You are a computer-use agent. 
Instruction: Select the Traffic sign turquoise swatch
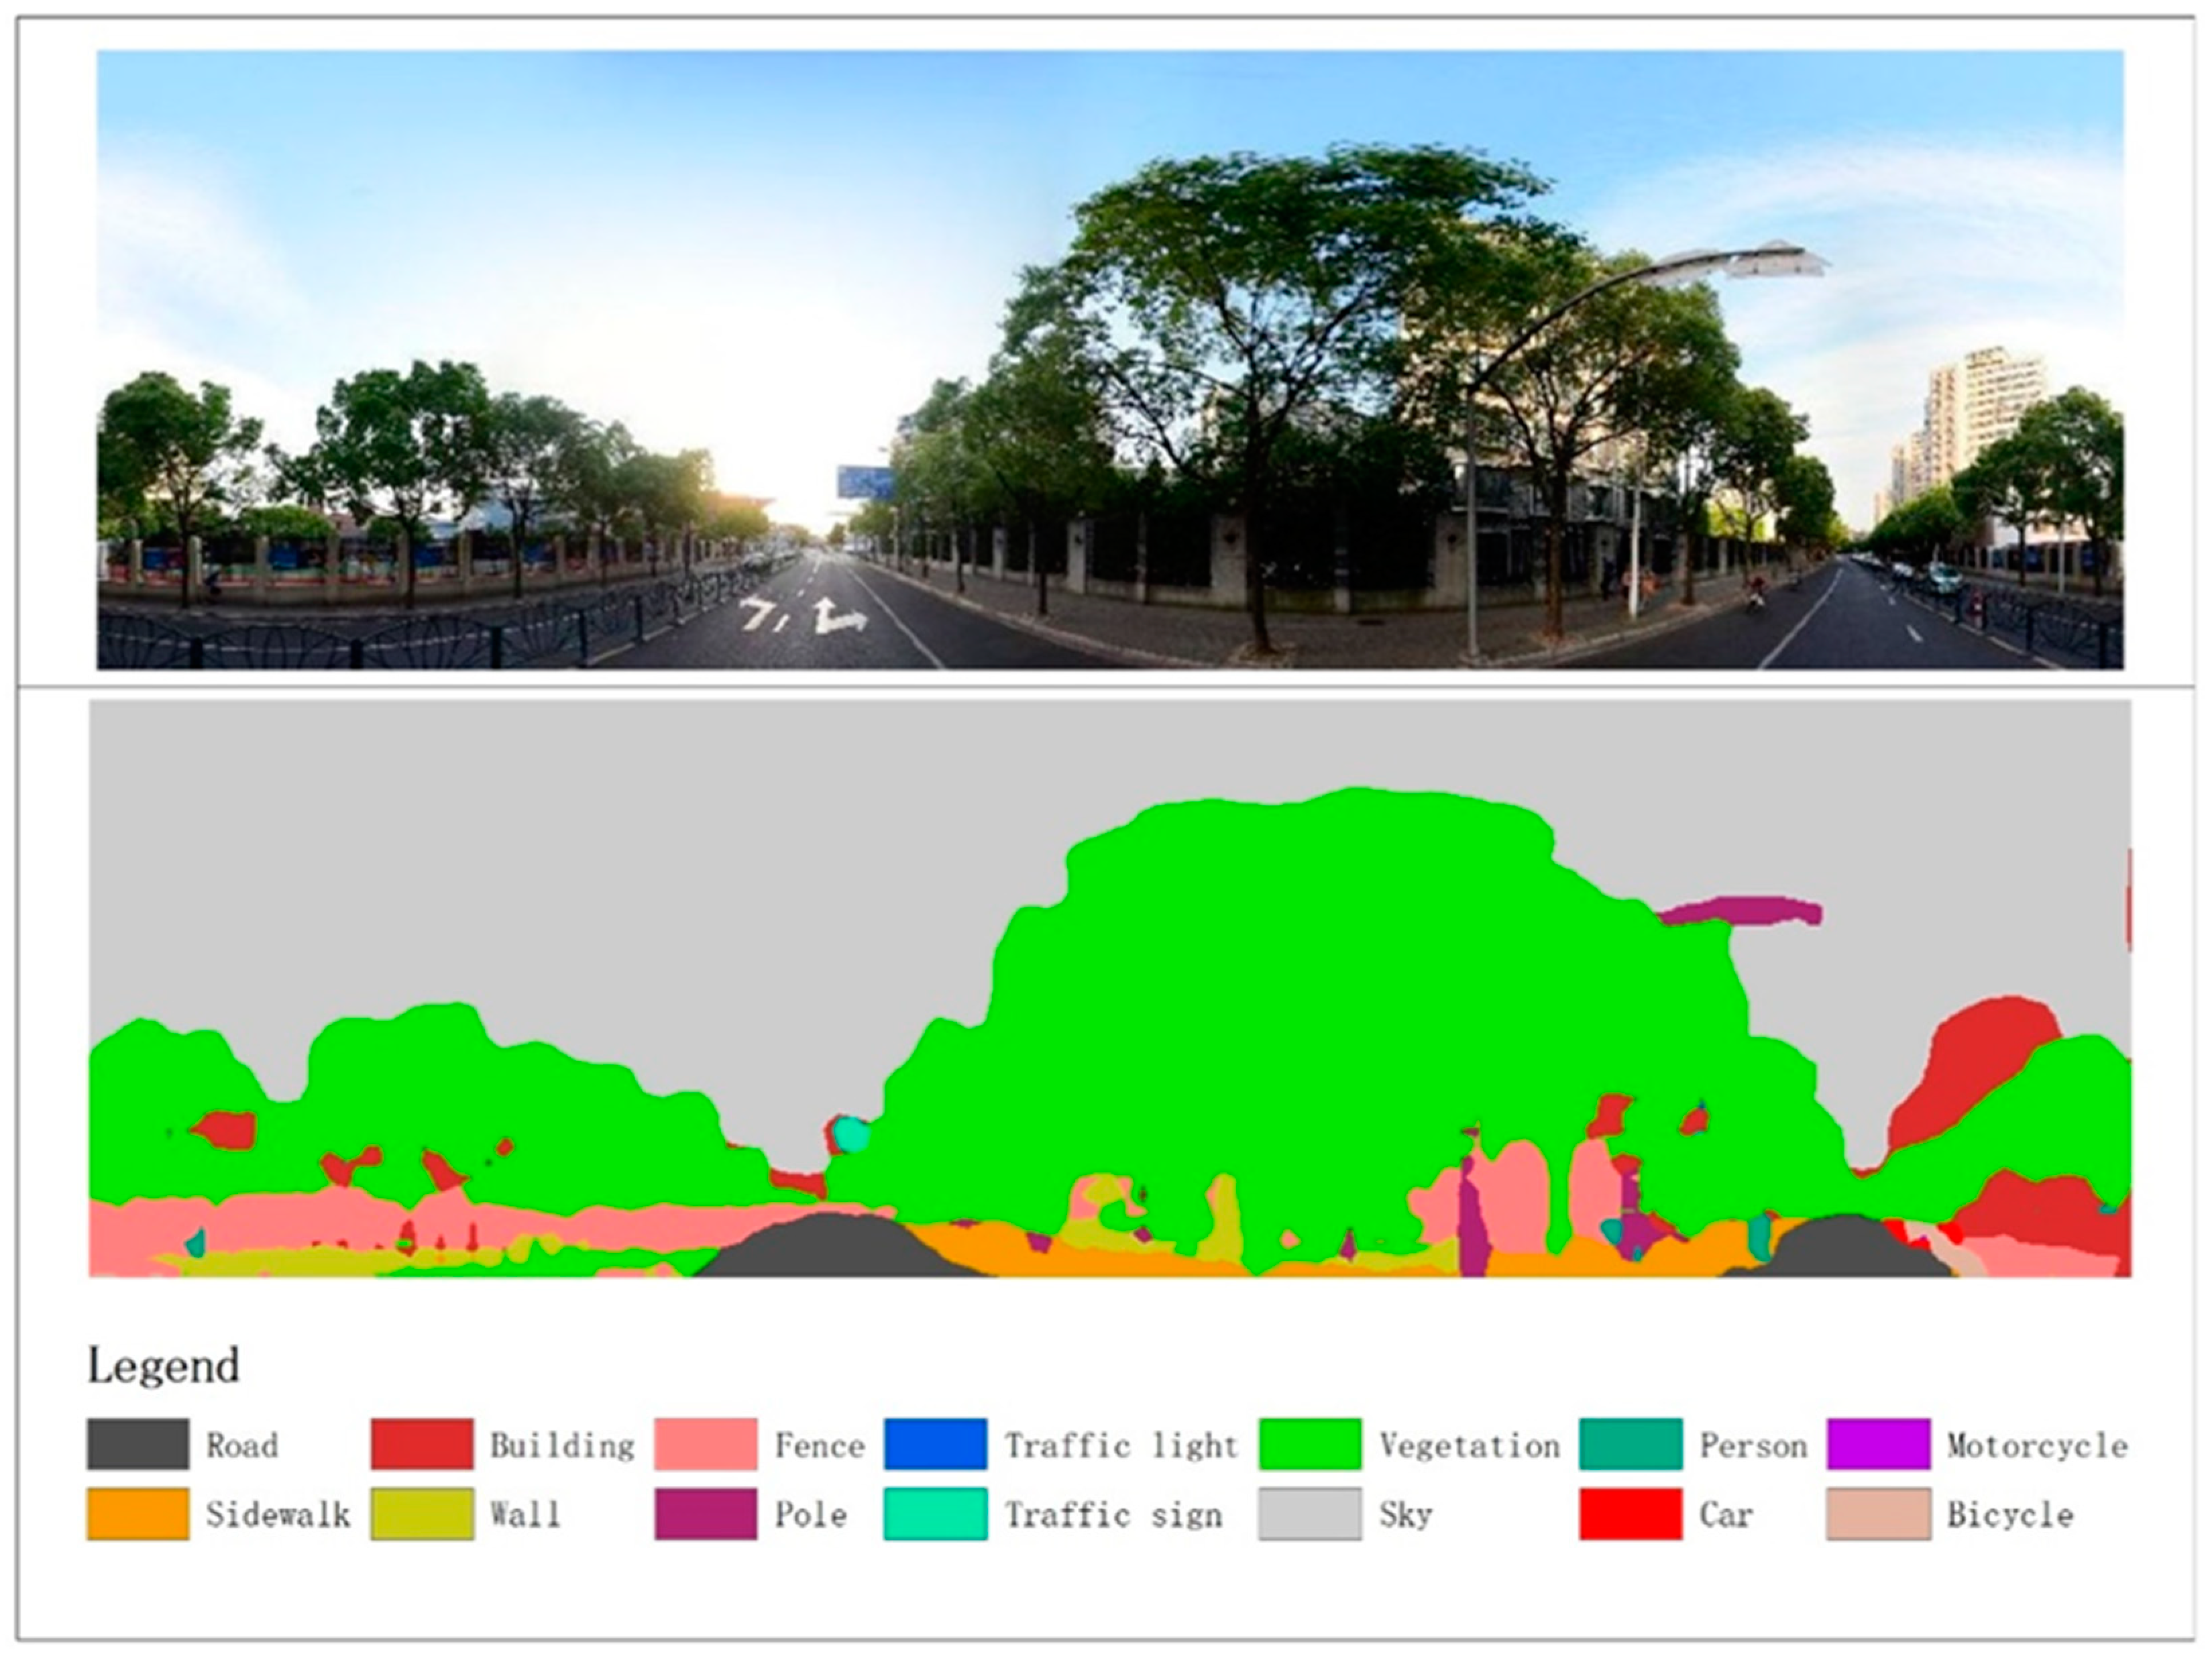point(935,1514)
